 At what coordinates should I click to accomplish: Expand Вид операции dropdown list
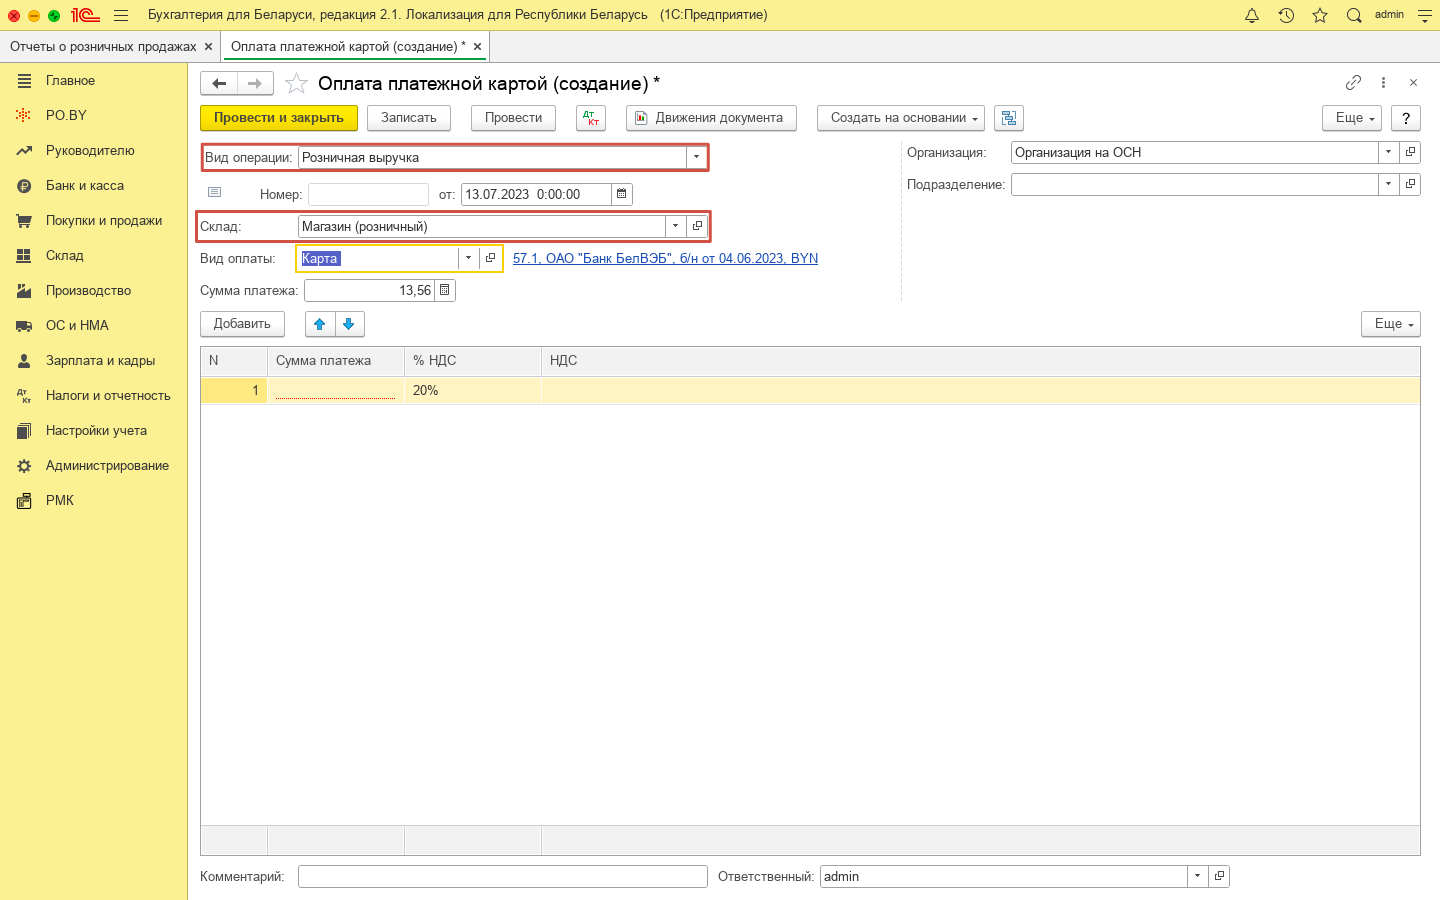696,157
